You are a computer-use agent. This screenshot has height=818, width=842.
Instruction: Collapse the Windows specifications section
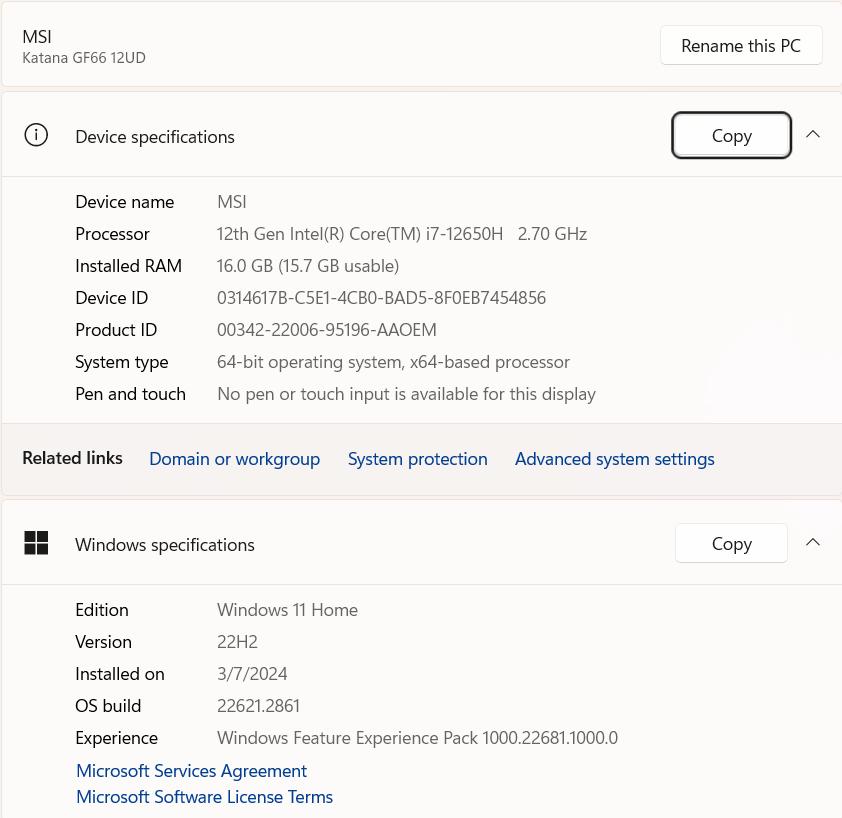click(813, 542)
